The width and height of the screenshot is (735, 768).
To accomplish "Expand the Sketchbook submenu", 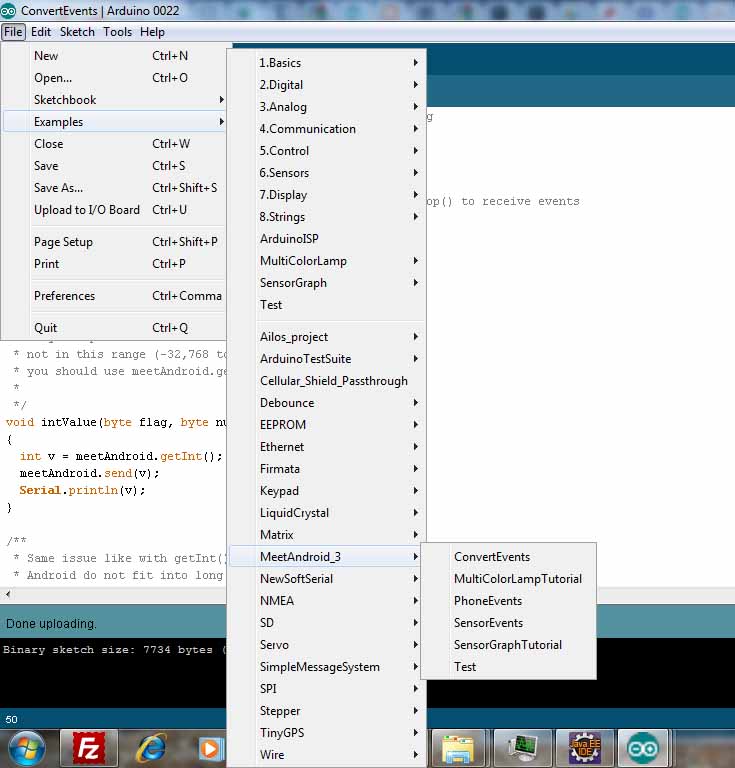I will click(114, 100).
